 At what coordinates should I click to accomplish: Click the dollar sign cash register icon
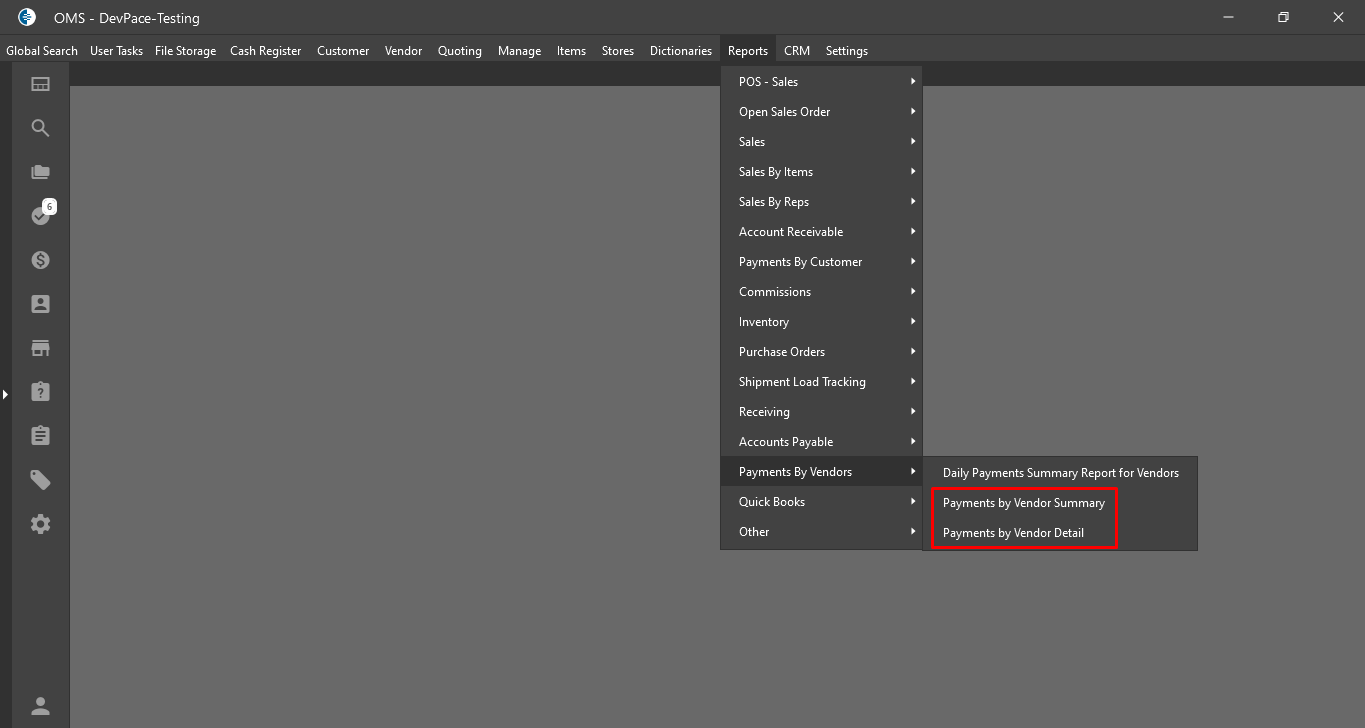tap(40, 260)
